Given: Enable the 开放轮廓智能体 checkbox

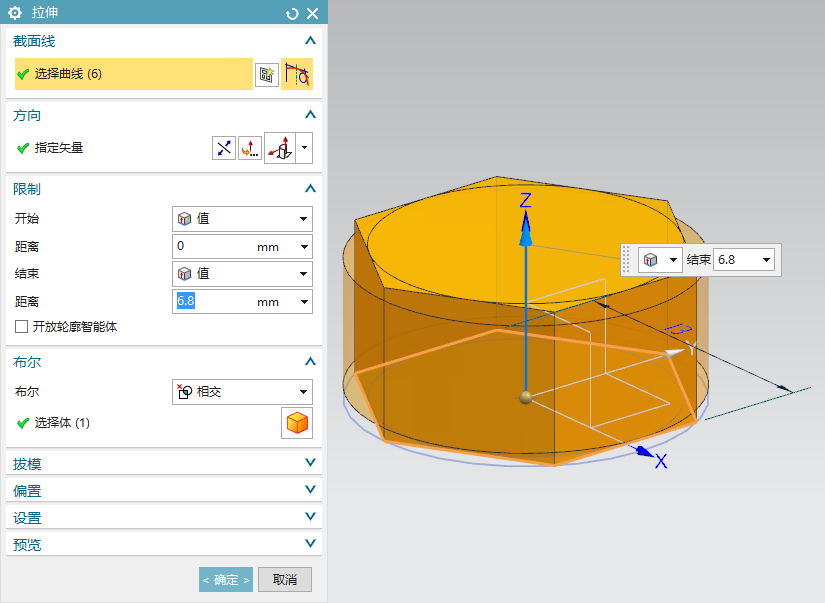Looking at the screenshot, I should 22,327.
